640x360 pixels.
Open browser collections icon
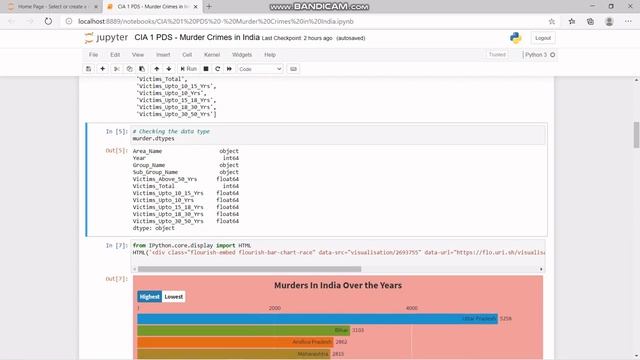coord(590,22)
